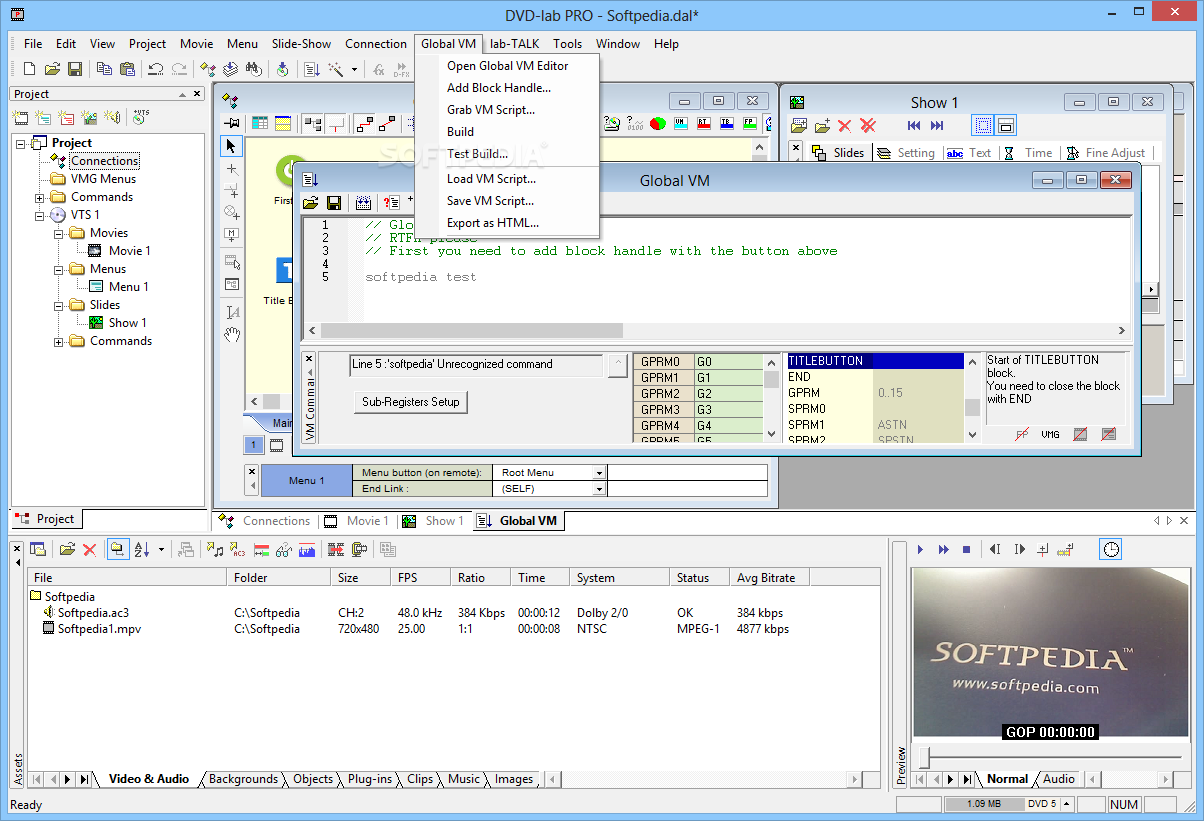Image resolution: width=1204 pixels, height=821 pixels.
Task: Click the red X delete icon in Show 1 window
Action: (845, 126)
